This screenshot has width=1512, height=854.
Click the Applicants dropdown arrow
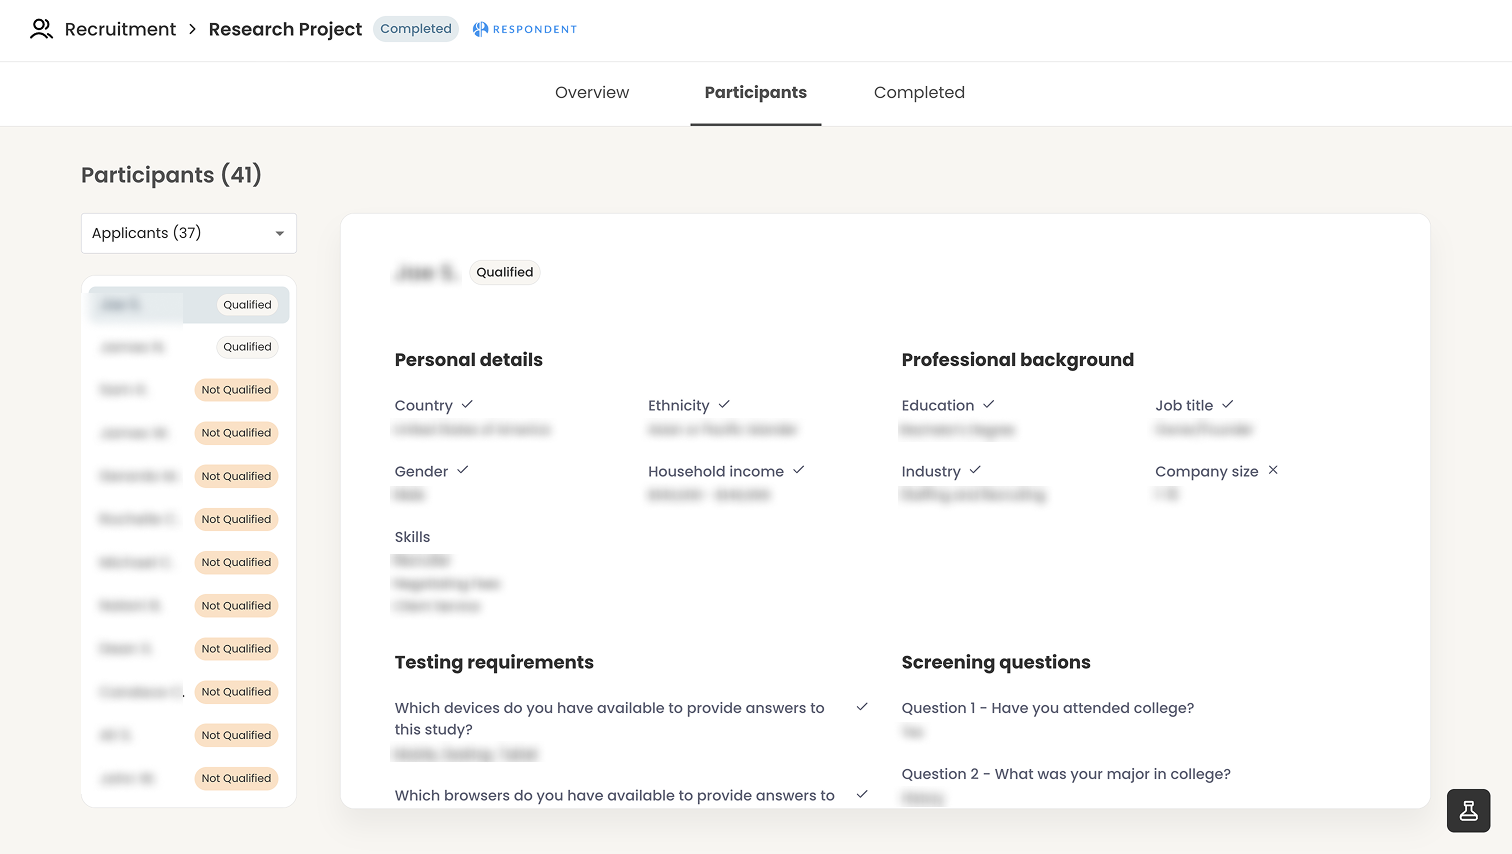(x=280, y=234)
